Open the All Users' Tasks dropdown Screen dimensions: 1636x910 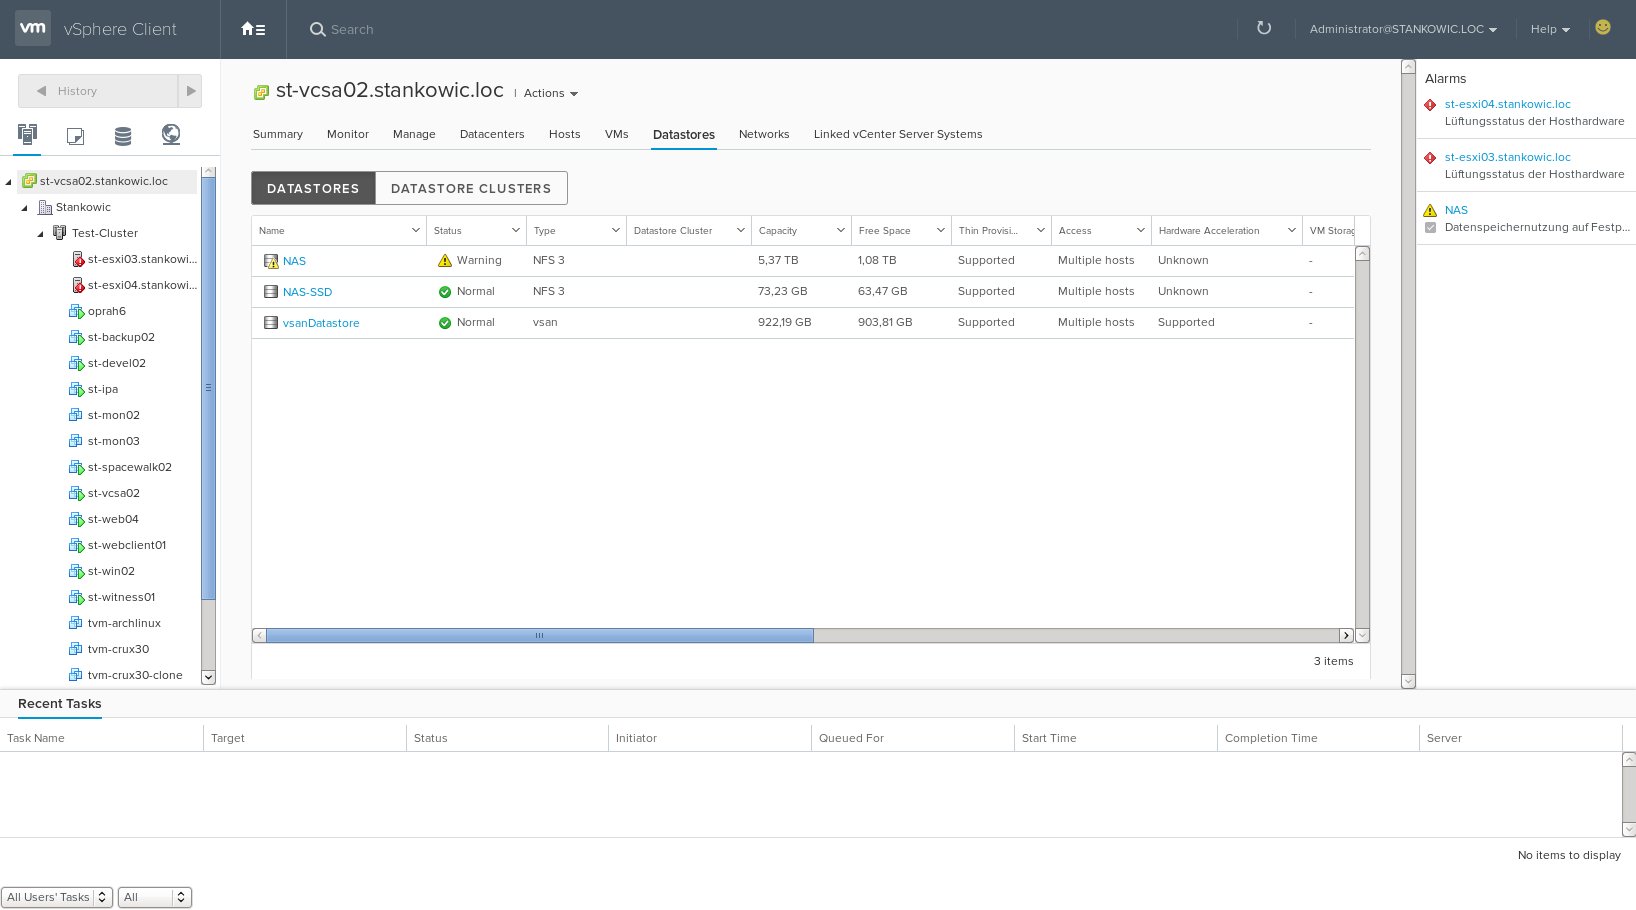57,897
